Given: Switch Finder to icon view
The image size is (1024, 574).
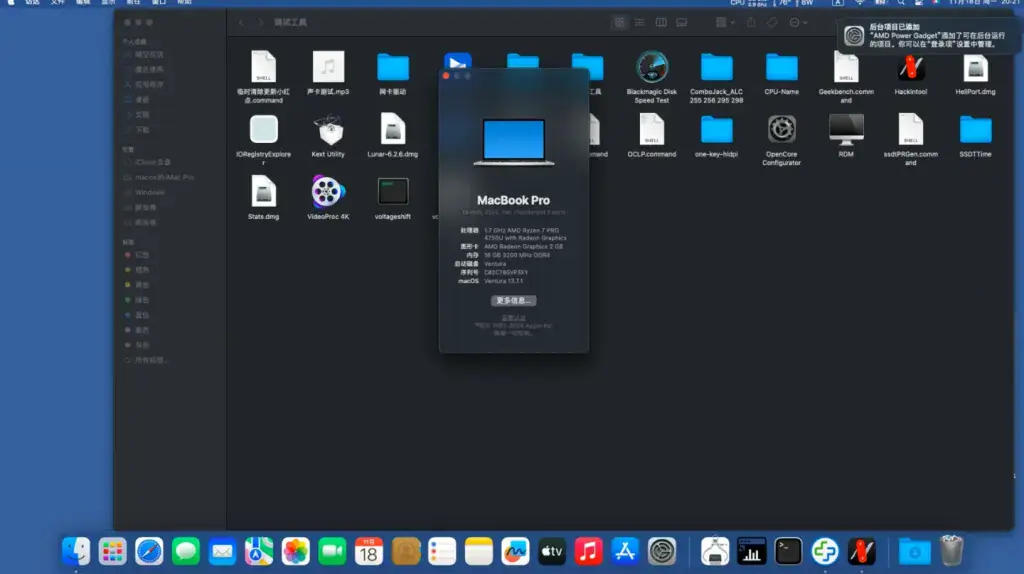Looking at the screenshot, I should (619, 22).
